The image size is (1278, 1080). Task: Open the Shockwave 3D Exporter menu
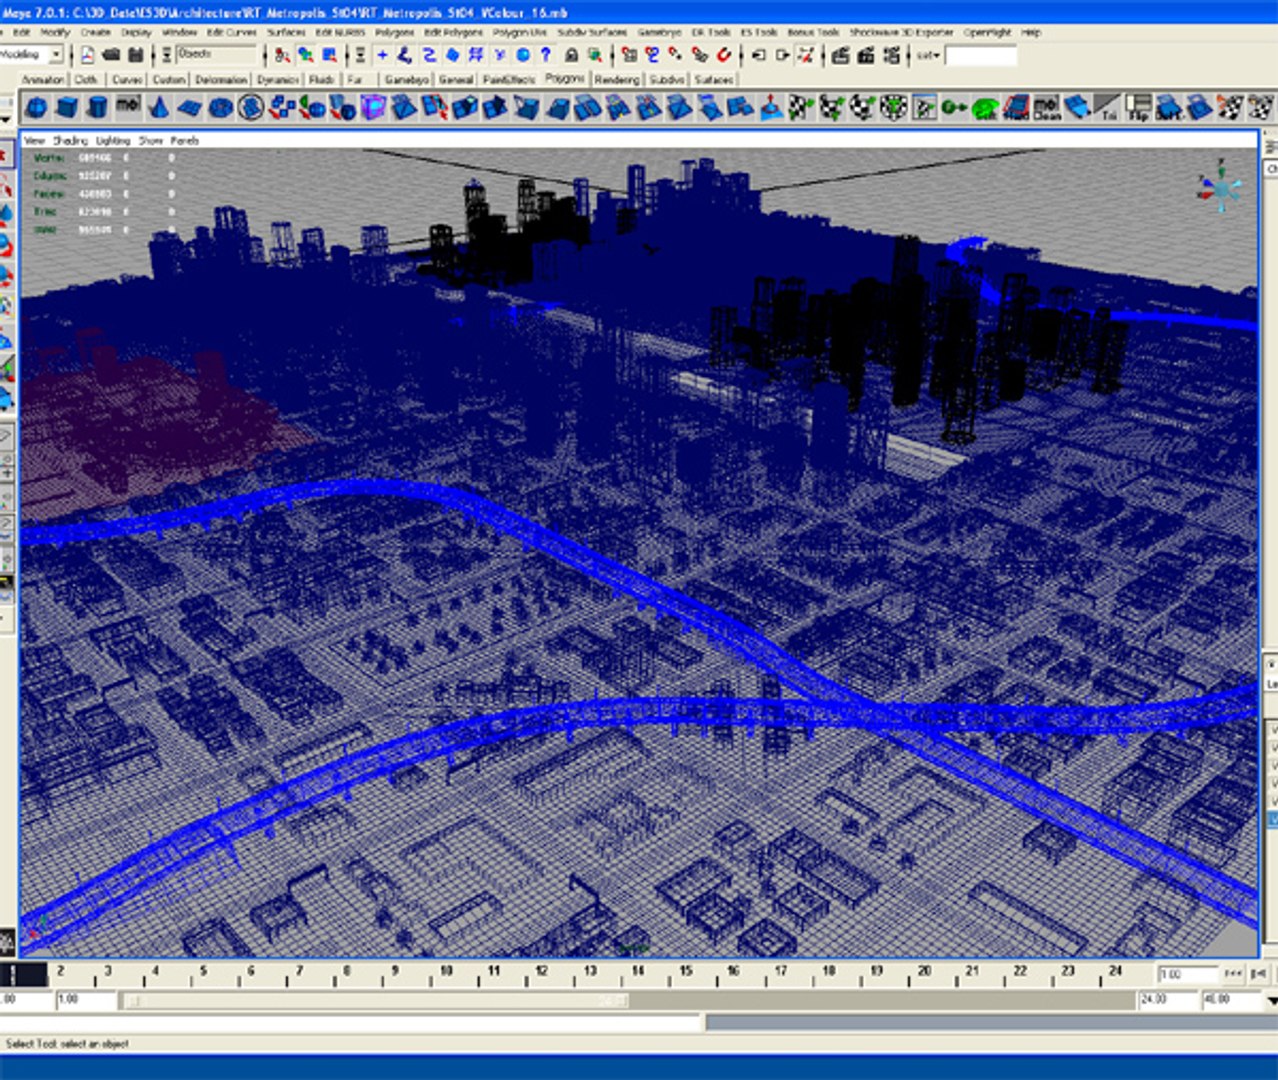pos(902,32)
